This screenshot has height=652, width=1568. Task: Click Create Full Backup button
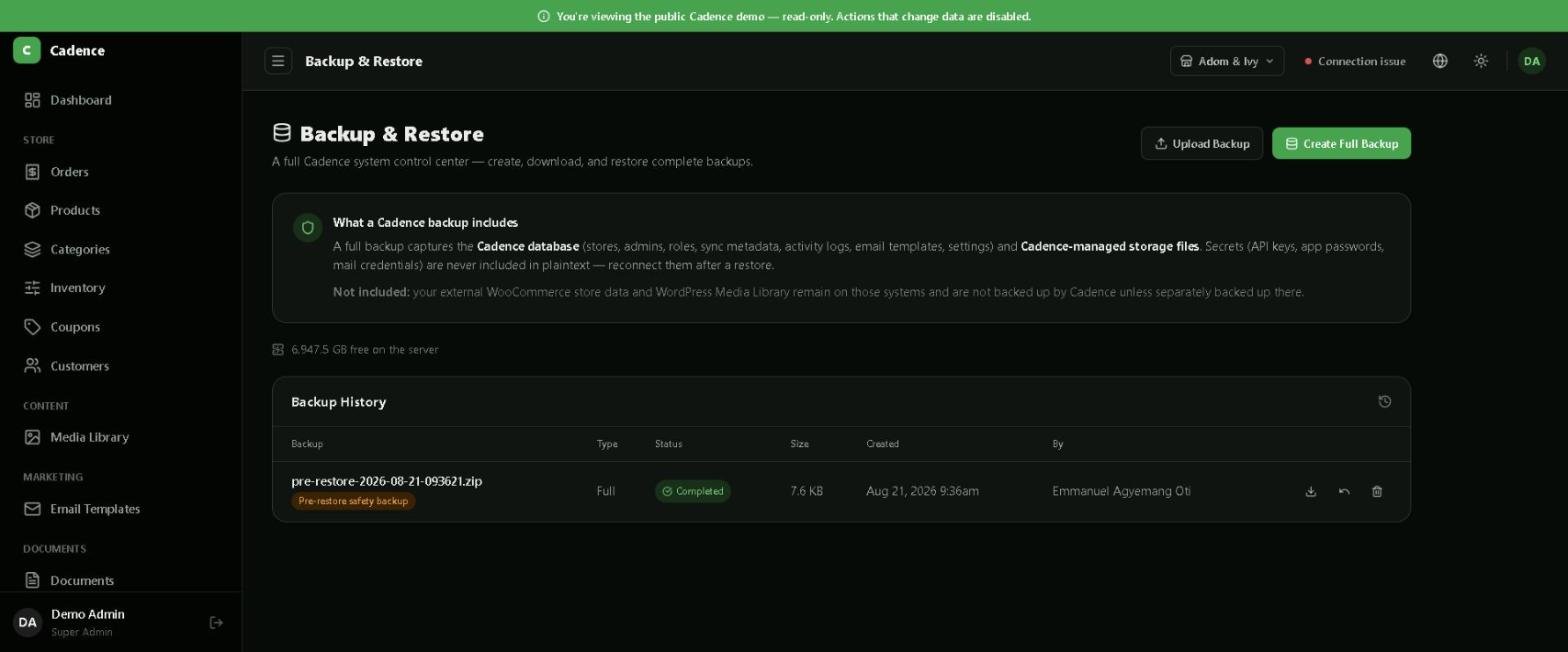(x=1341, y=143)
